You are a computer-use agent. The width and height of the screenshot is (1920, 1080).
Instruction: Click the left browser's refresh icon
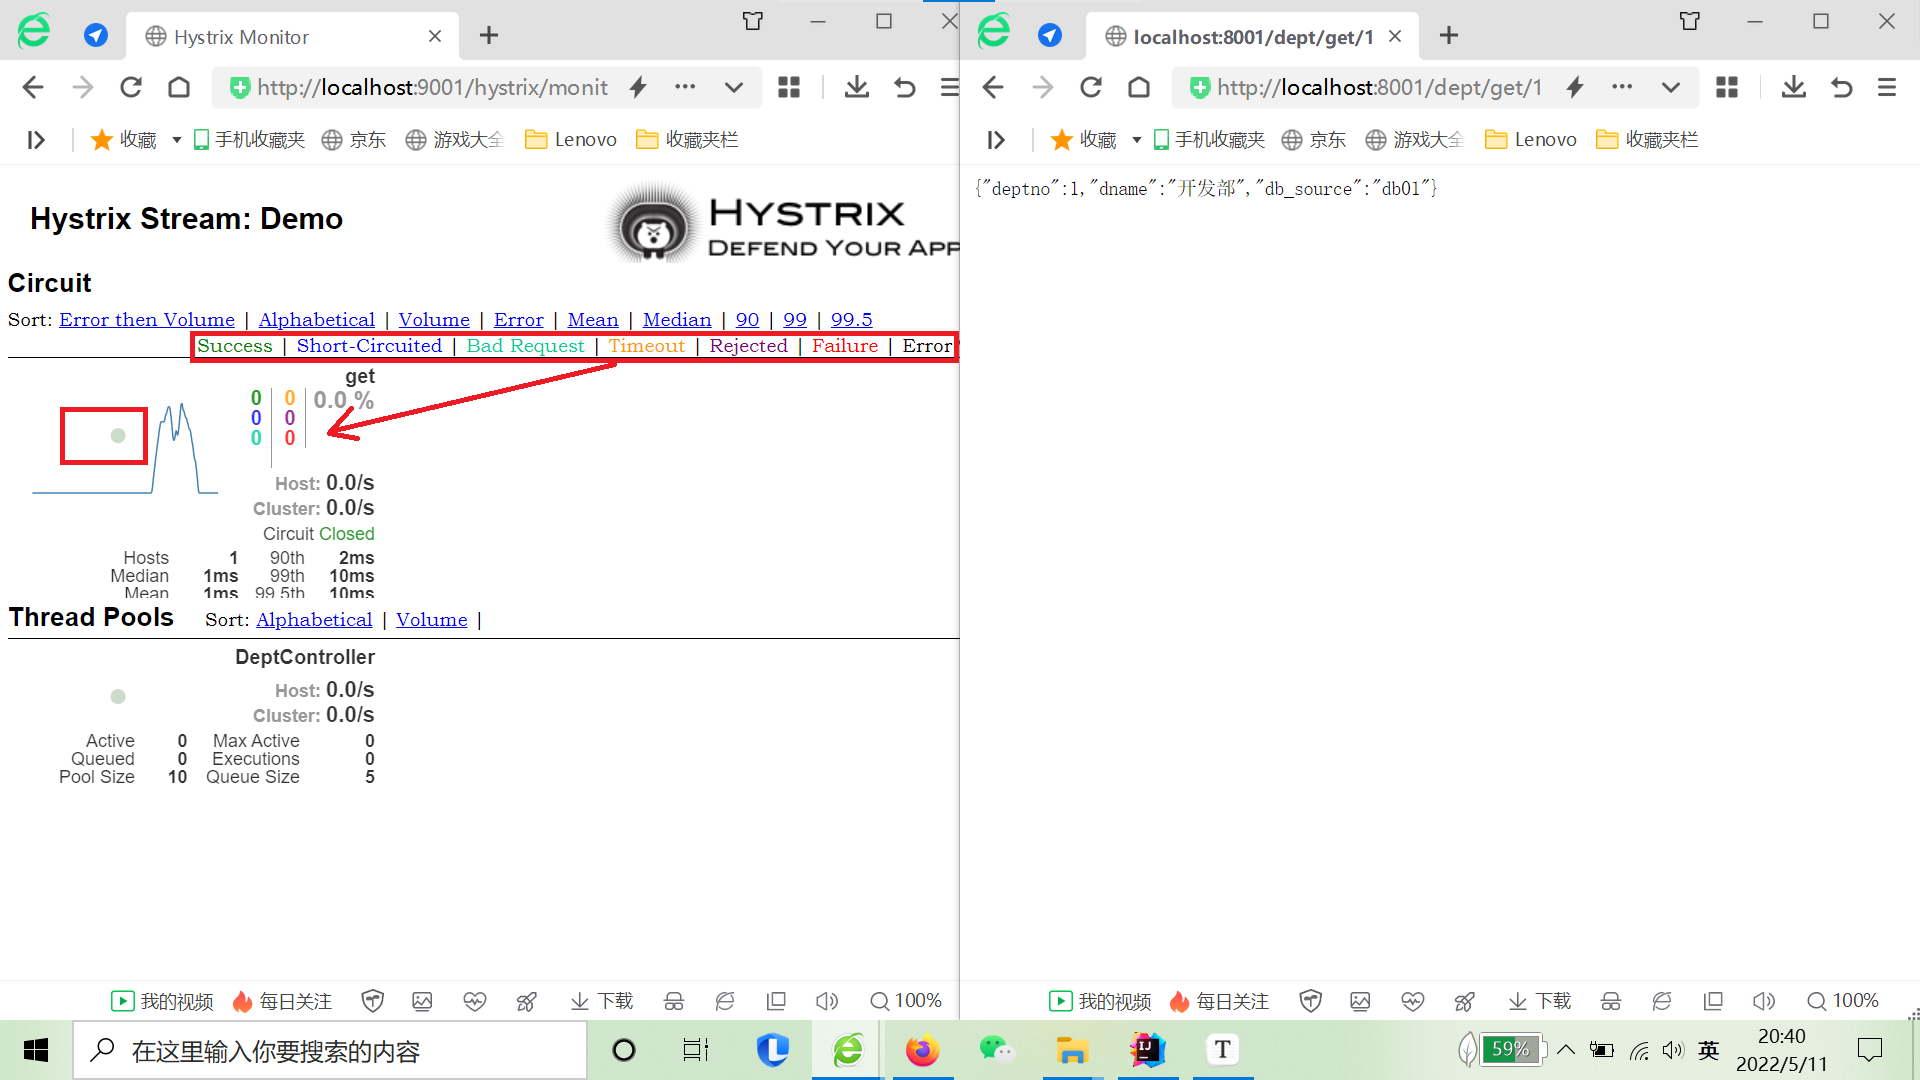pos(131,88)
